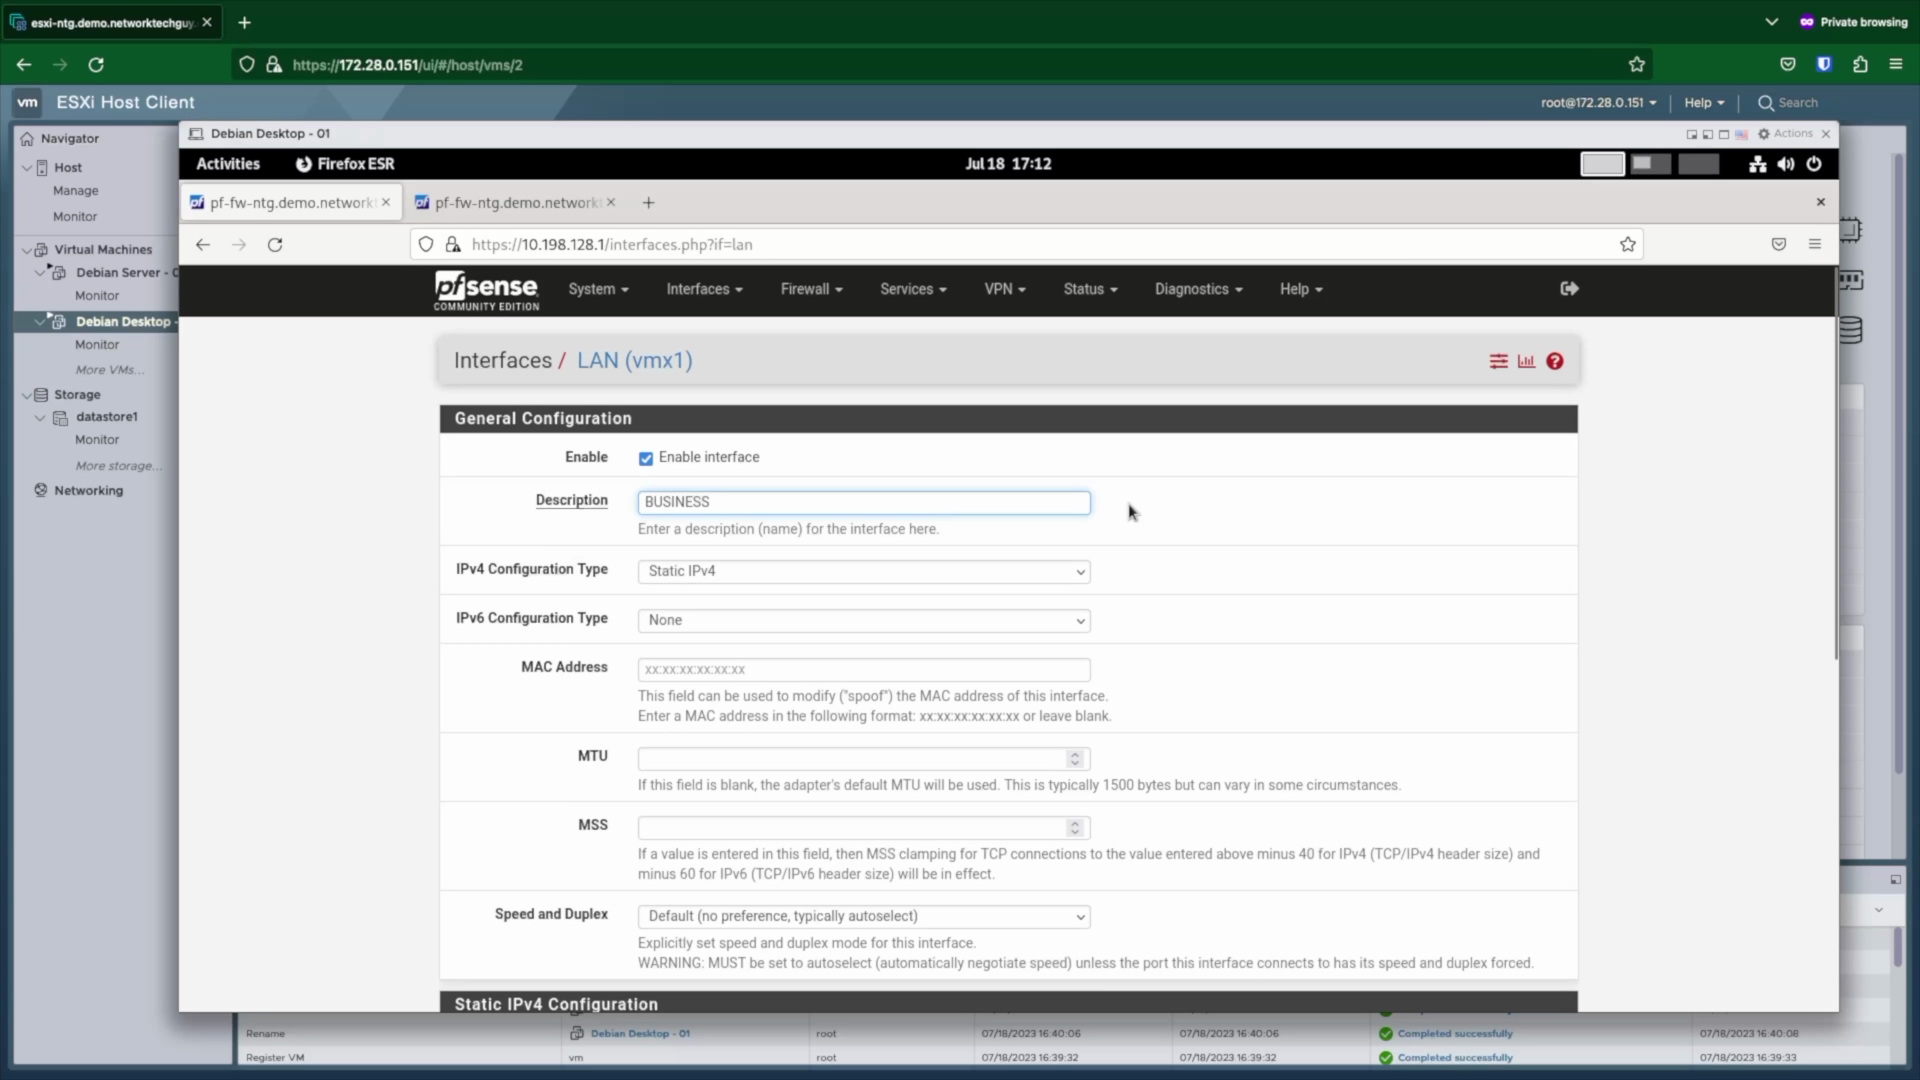This screenshot has width=1920, height=1080.
Task: Reload the inner Firefox ESR page
Action: point(275,245)
